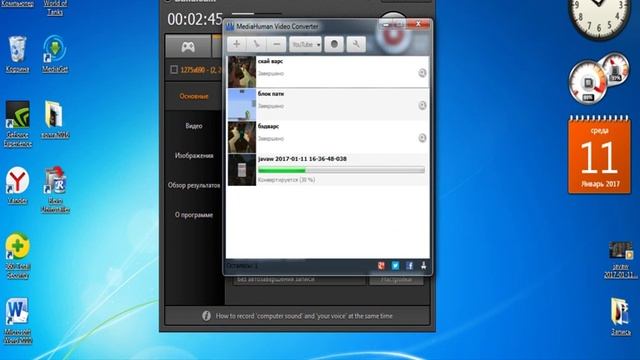640x360 pixels.
Task: Click the бэдварс item title
Action: [269, 127]
